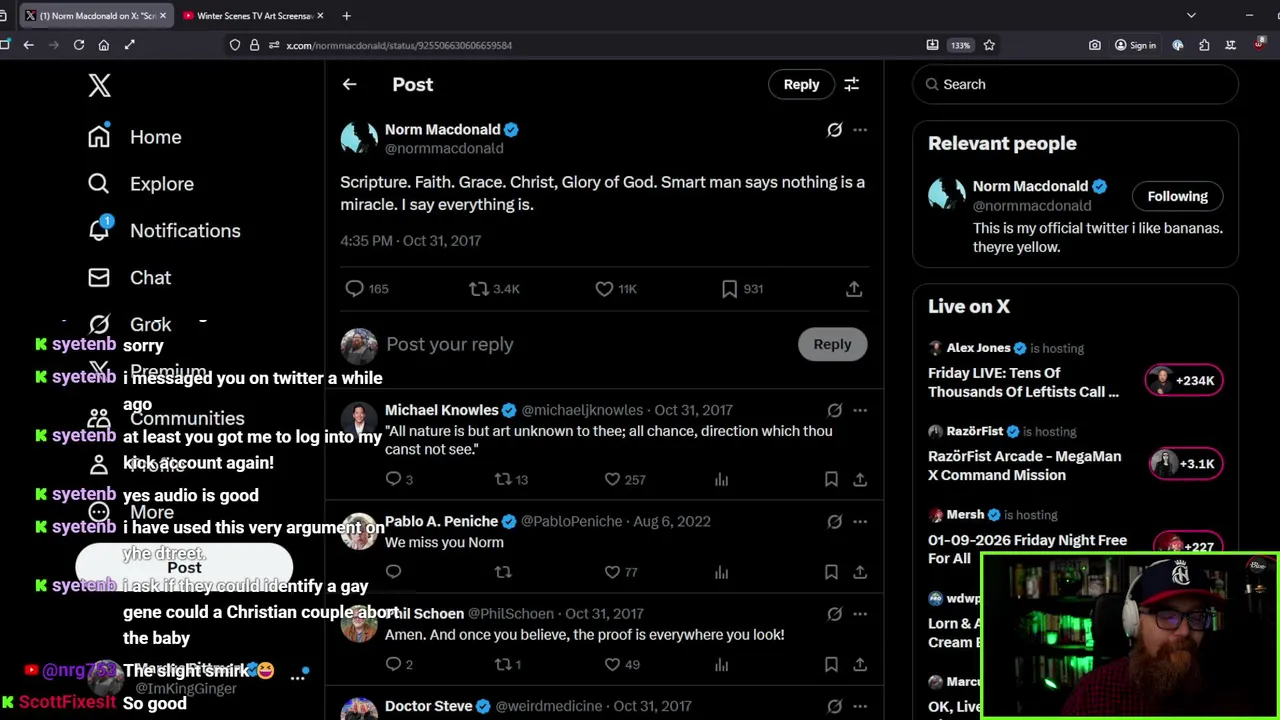Reply to Pablo Peniche's comment
Screen dimensions: 1280x720
[x=393, y=572]
